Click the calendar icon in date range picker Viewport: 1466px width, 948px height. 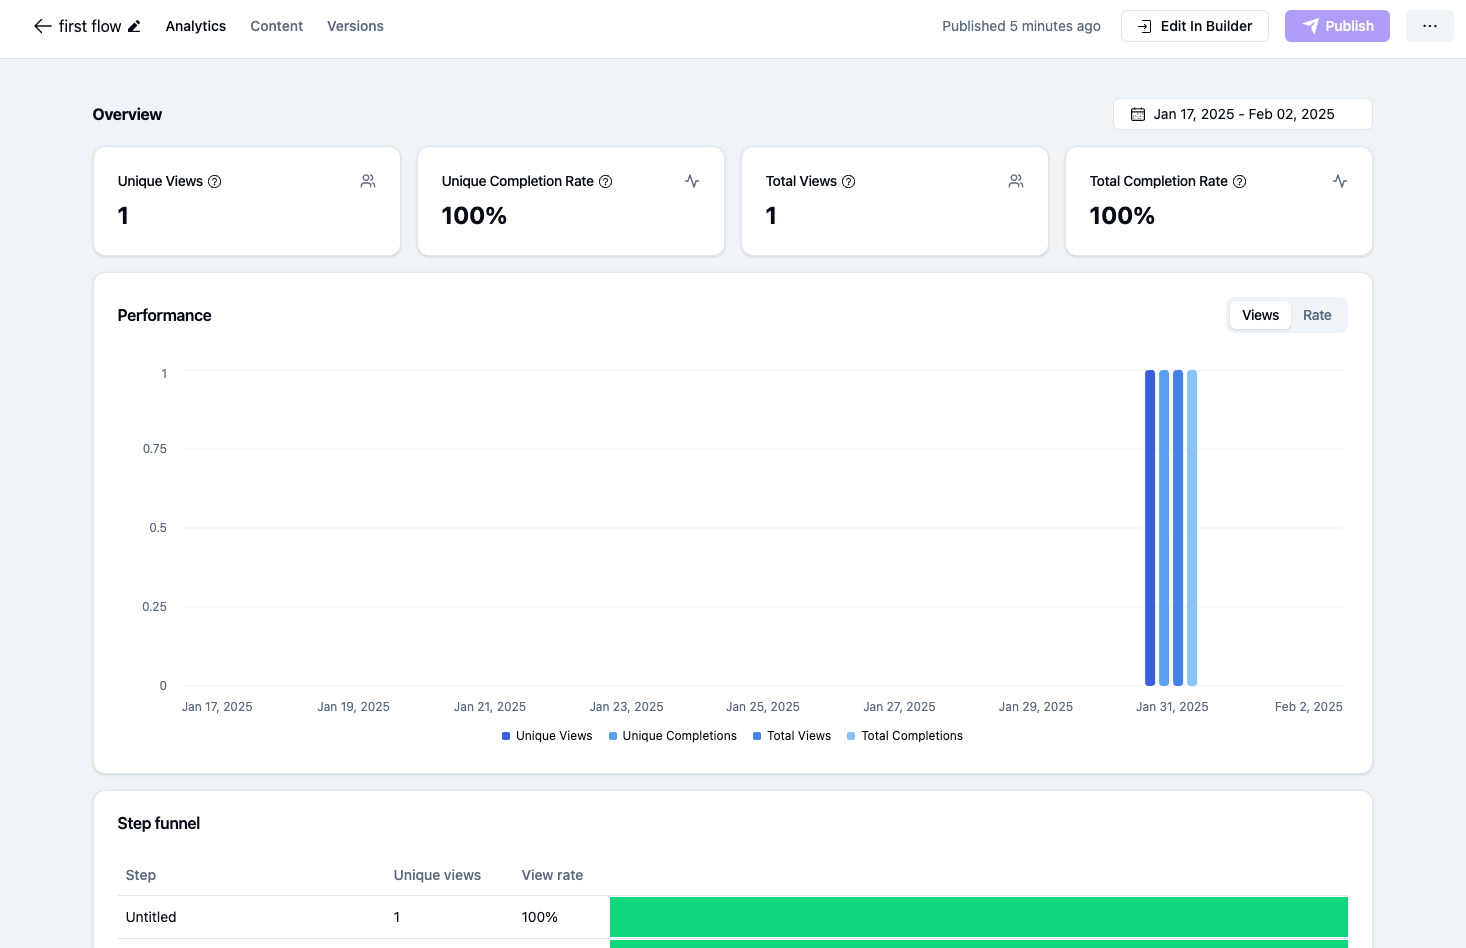click(1138, 114)
